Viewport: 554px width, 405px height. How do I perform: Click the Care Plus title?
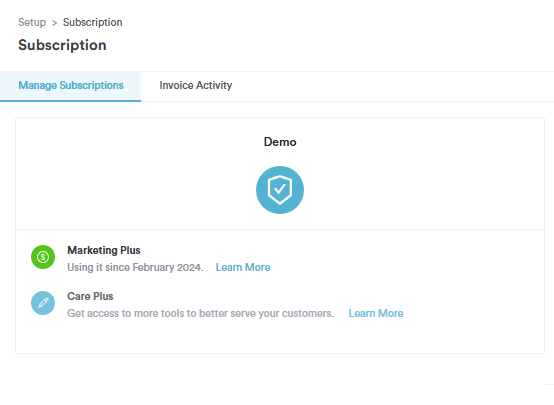click(90, 296)
